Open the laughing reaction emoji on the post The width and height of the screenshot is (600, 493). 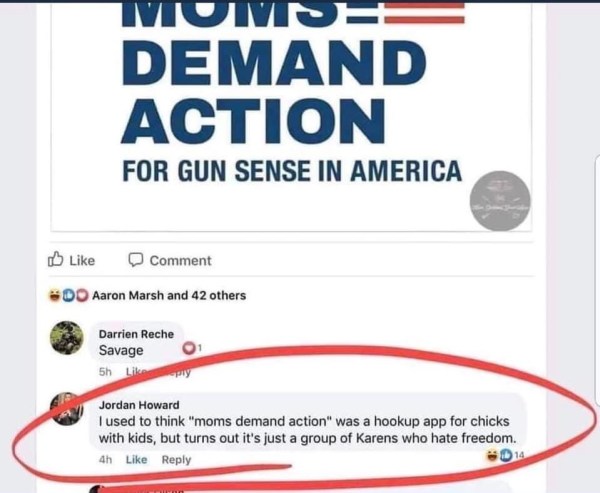[55, 295]
